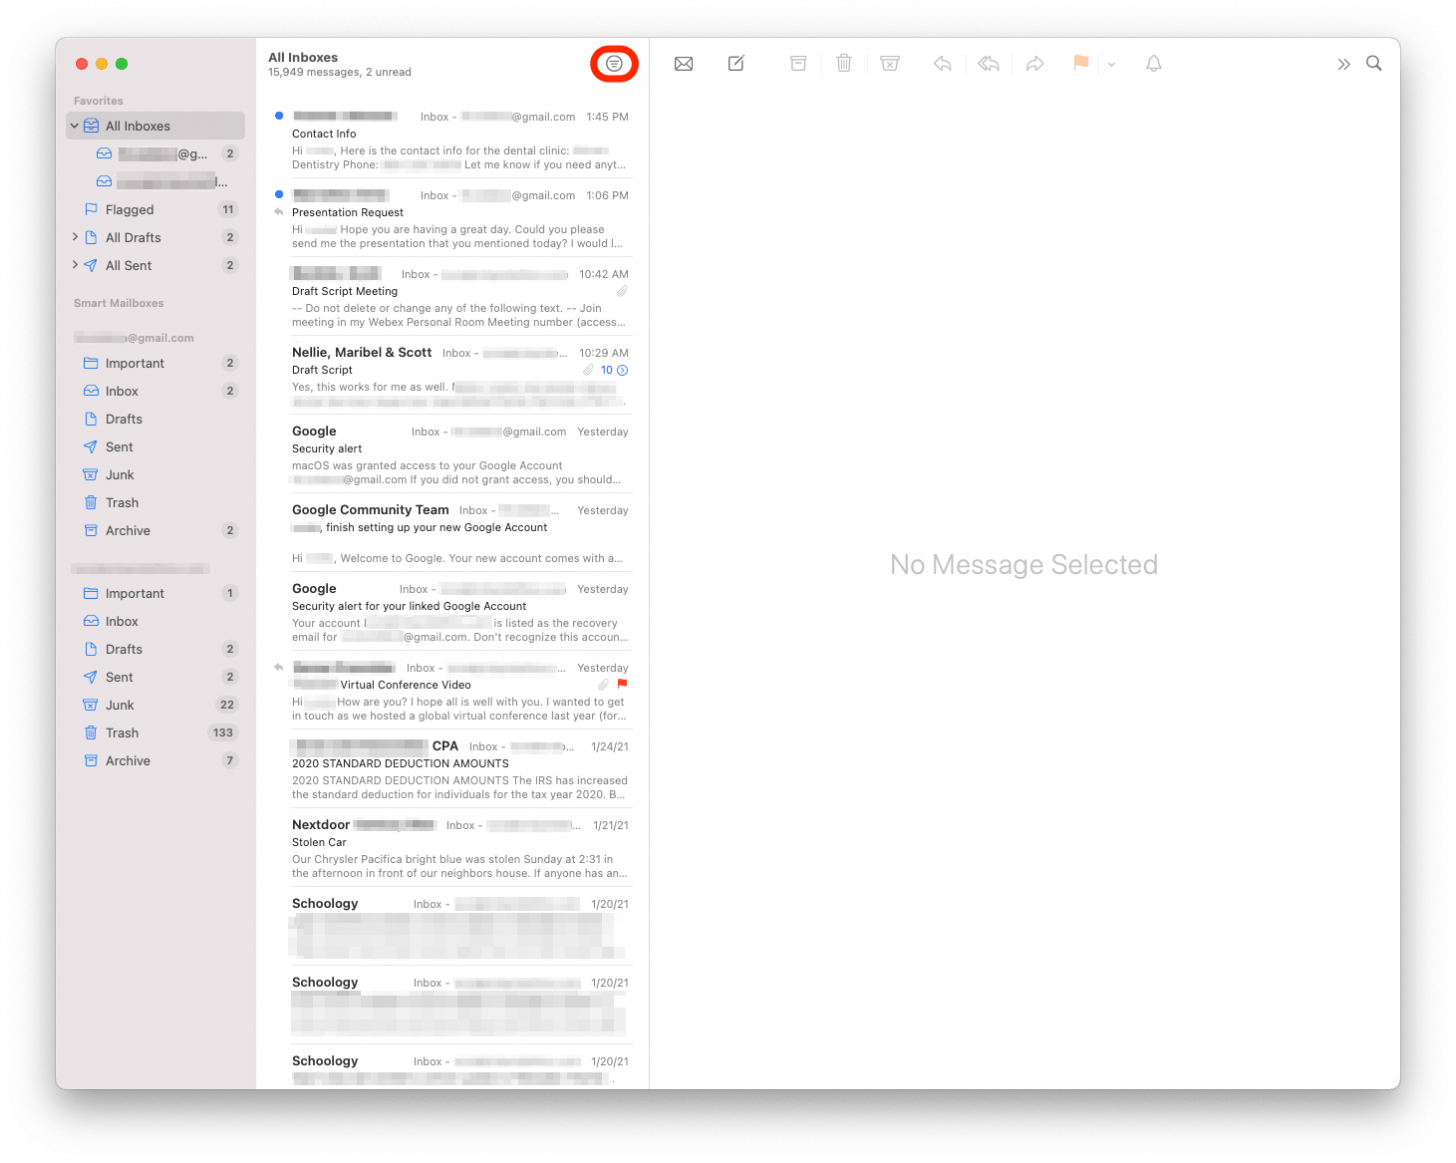Expand the All Drafts section
Image resolution: width=1456 pixels, height=1163 pixels.
(75, 237)
